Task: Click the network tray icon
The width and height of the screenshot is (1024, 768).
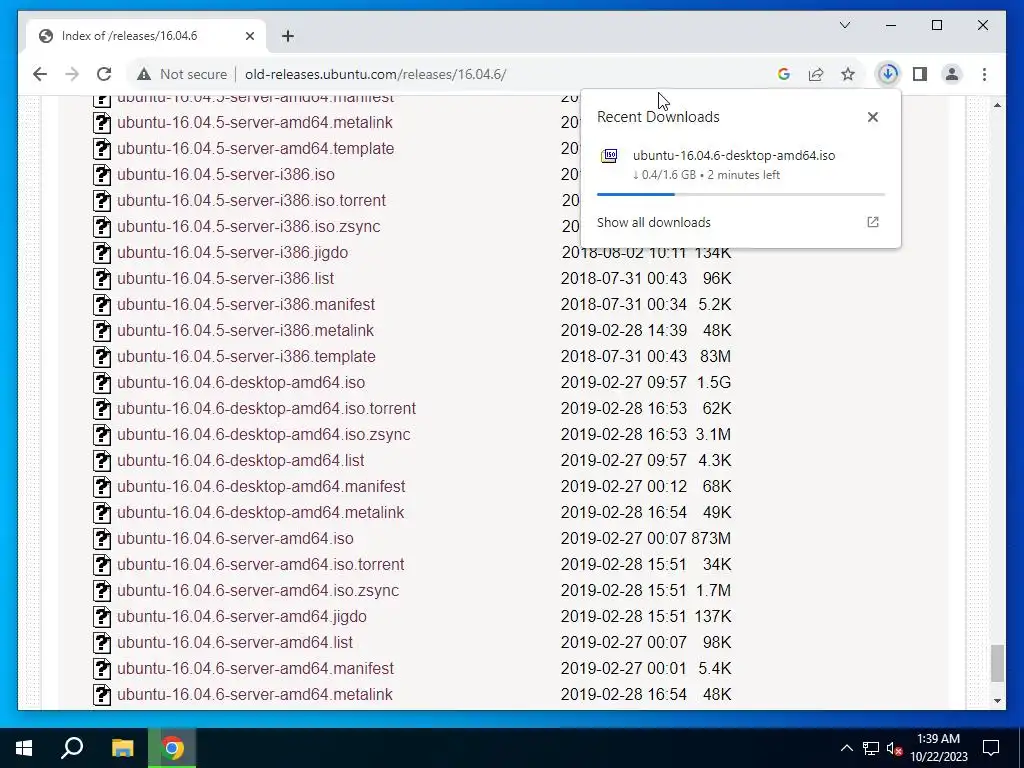Action: pos(871,748)
